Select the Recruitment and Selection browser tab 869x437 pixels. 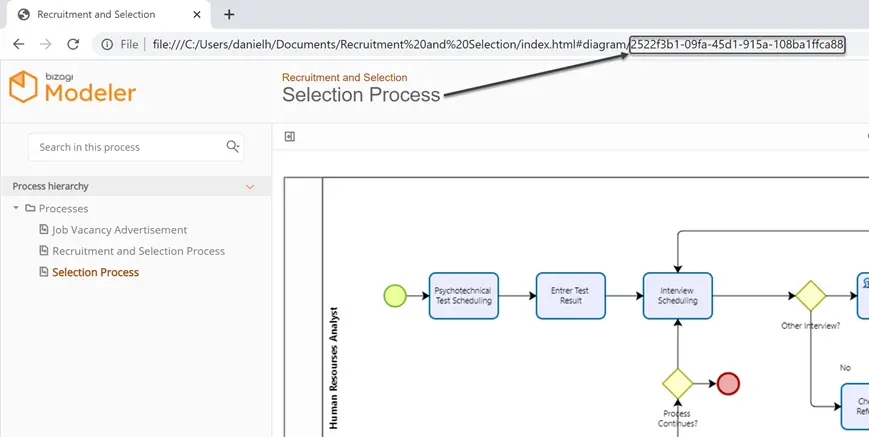click(108, 14)
